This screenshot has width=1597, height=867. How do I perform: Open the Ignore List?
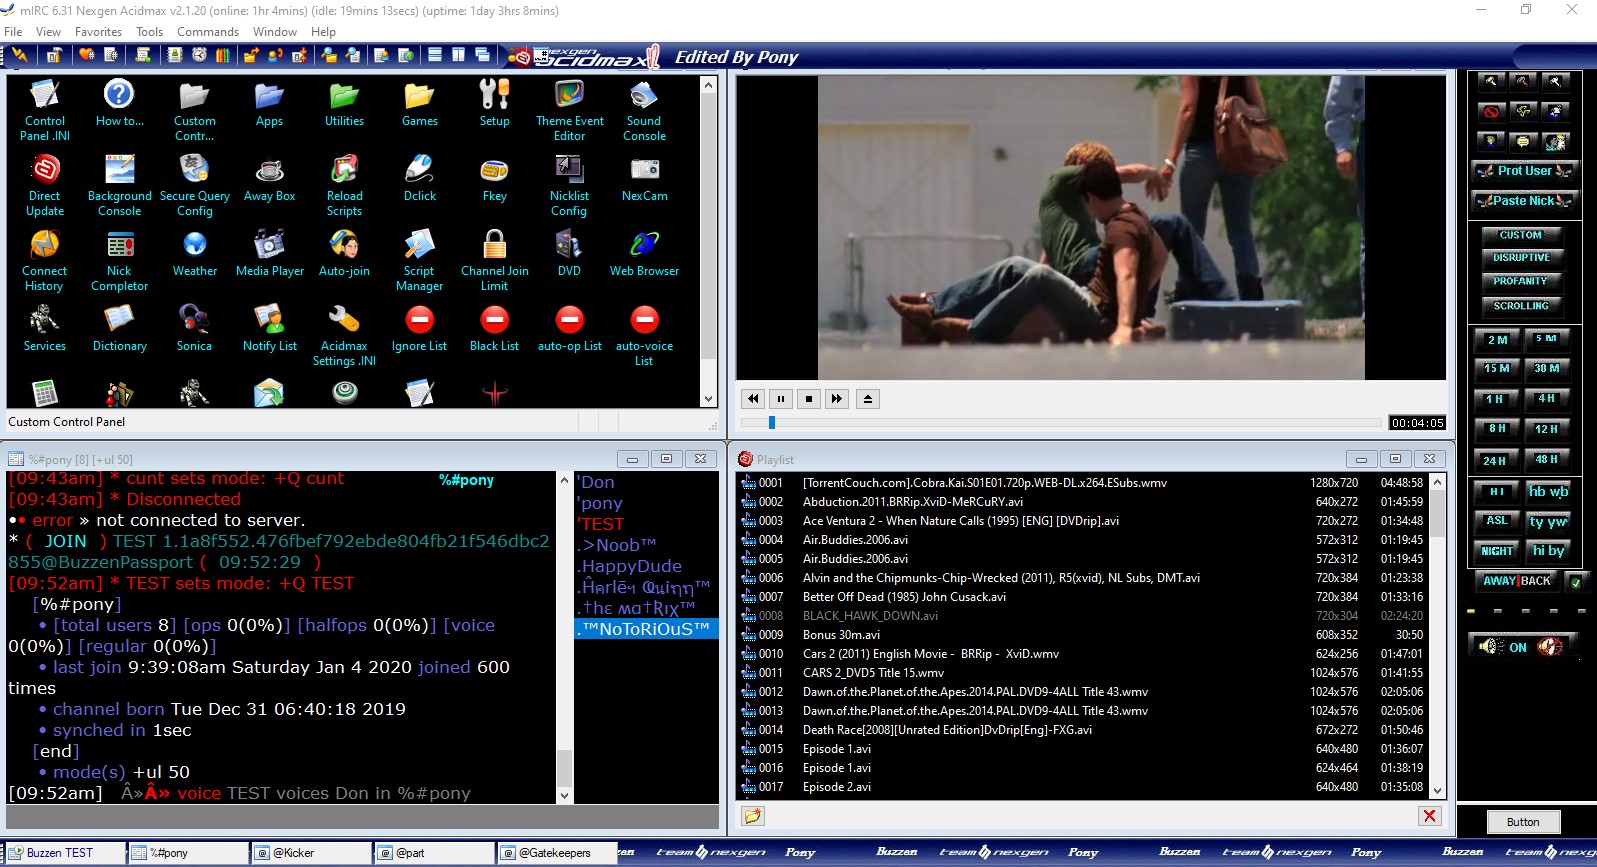[x=419, y=328]
